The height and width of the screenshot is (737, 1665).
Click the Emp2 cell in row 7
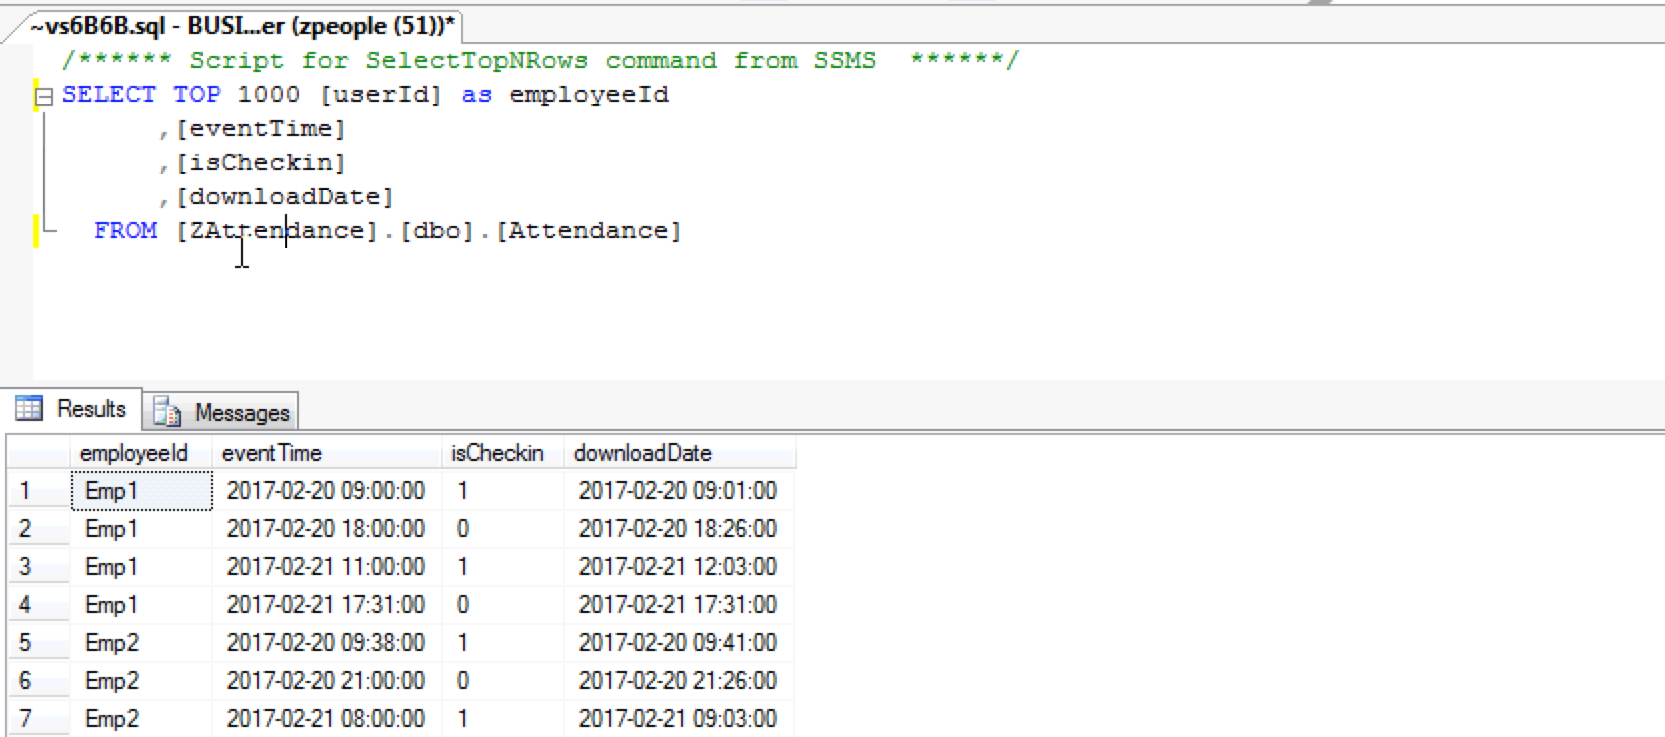(141, 719)
